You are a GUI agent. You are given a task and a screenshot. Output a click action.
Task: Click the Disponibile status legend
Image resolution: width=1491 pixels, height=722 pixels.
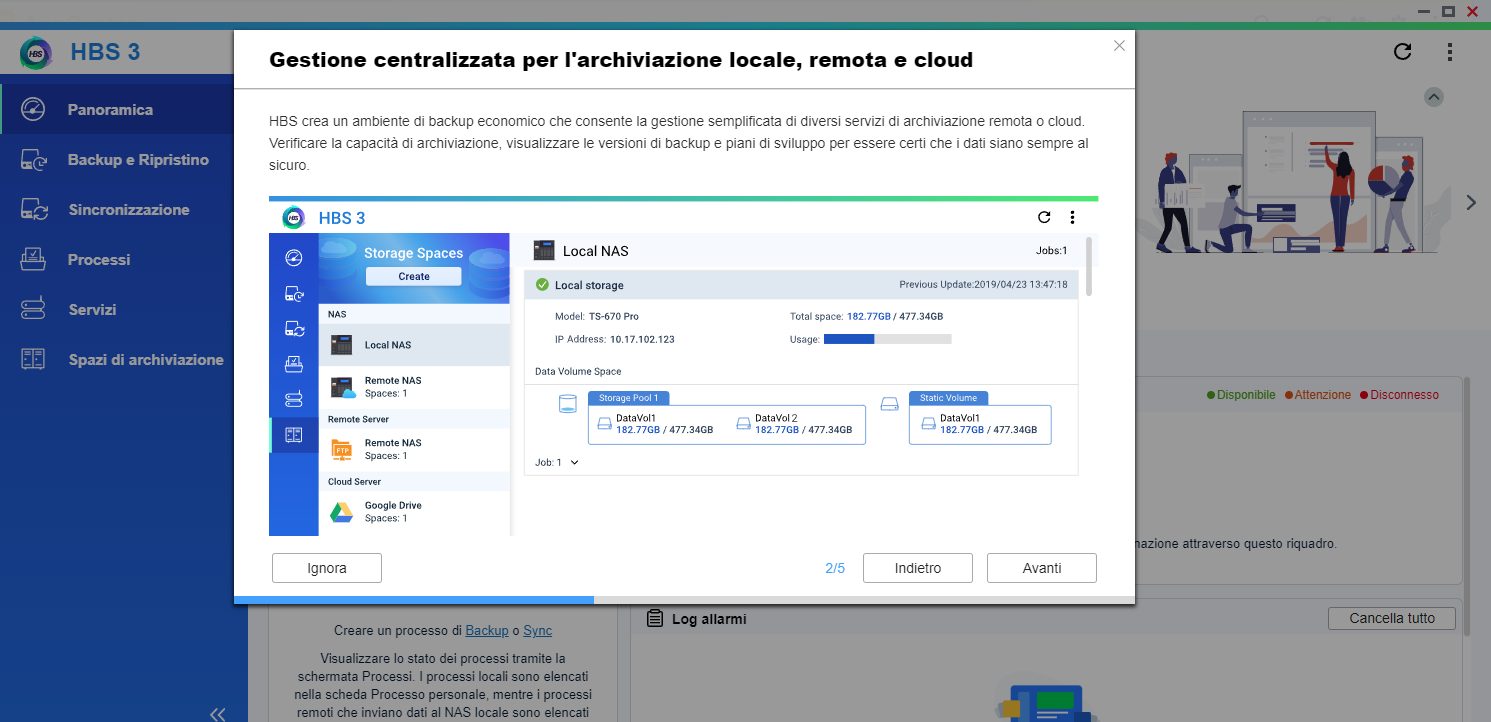point(1241,395)
